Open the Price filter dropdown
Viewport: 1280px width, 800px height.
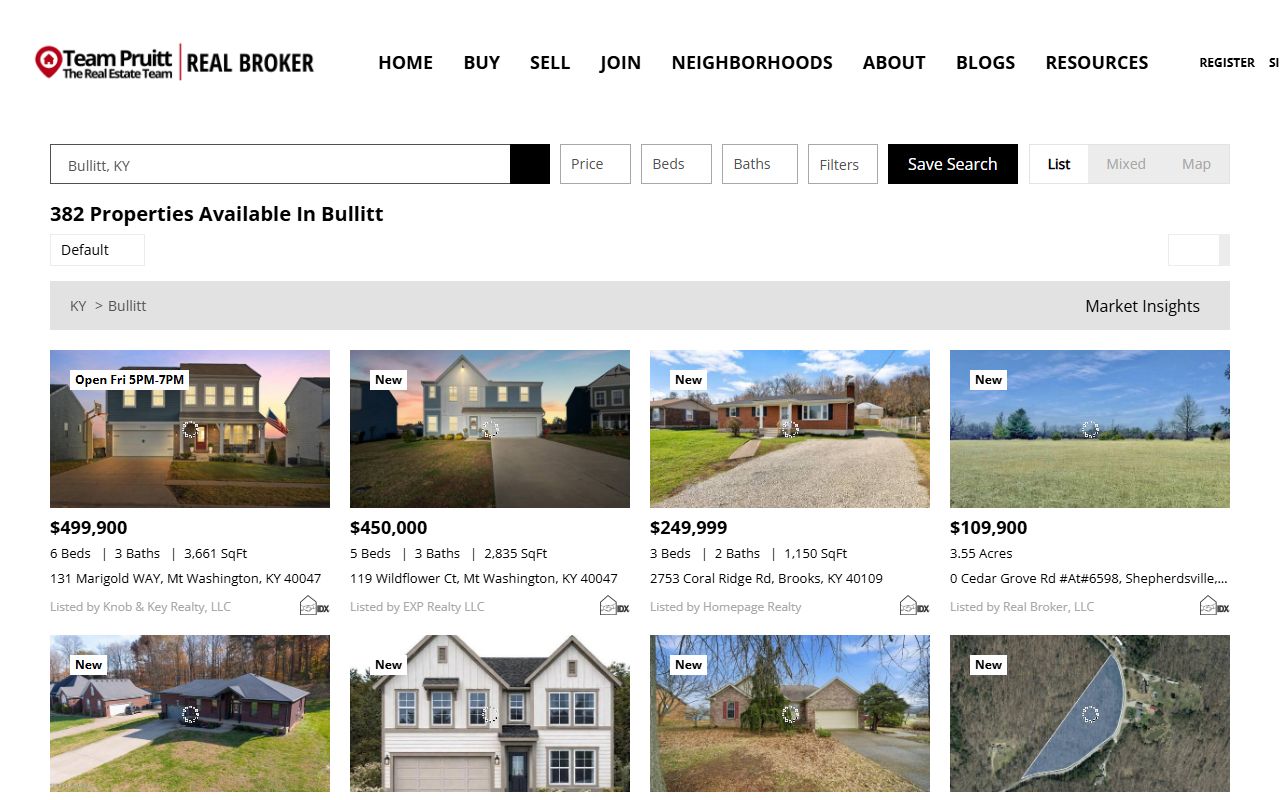click(595, 164)
